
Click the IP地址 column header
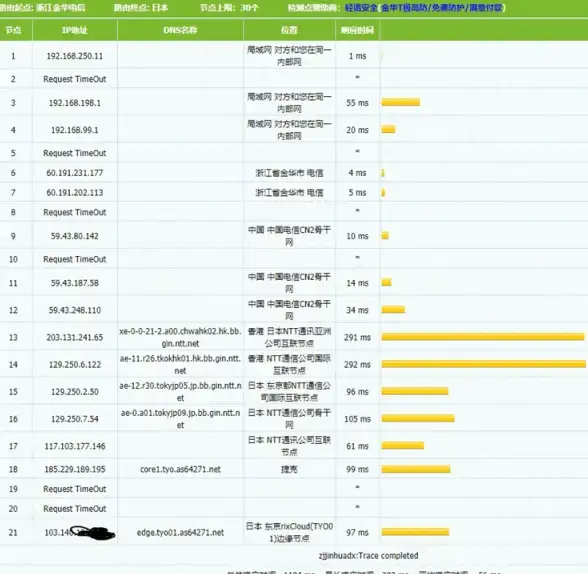pyautogui.click(x=75, y=30)
